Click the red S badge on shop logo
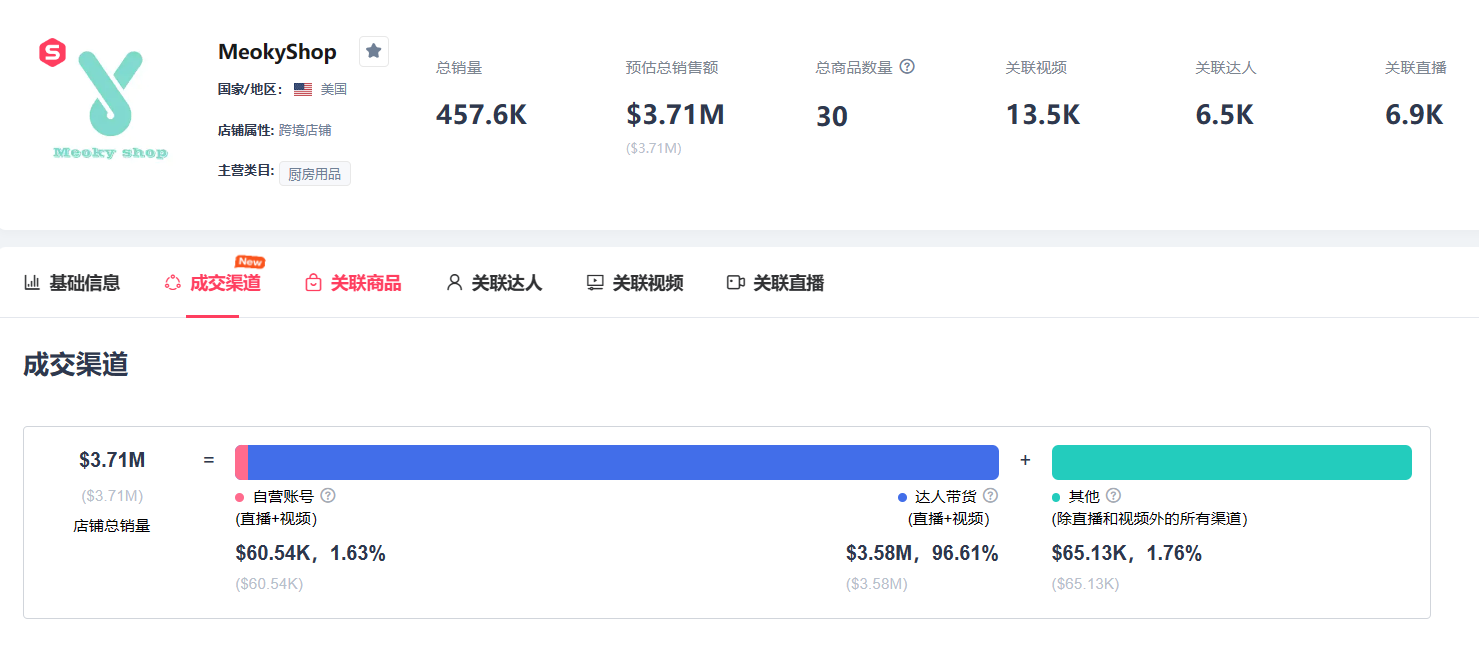Screen dimensions: 1479x645 tap(52, 52)
